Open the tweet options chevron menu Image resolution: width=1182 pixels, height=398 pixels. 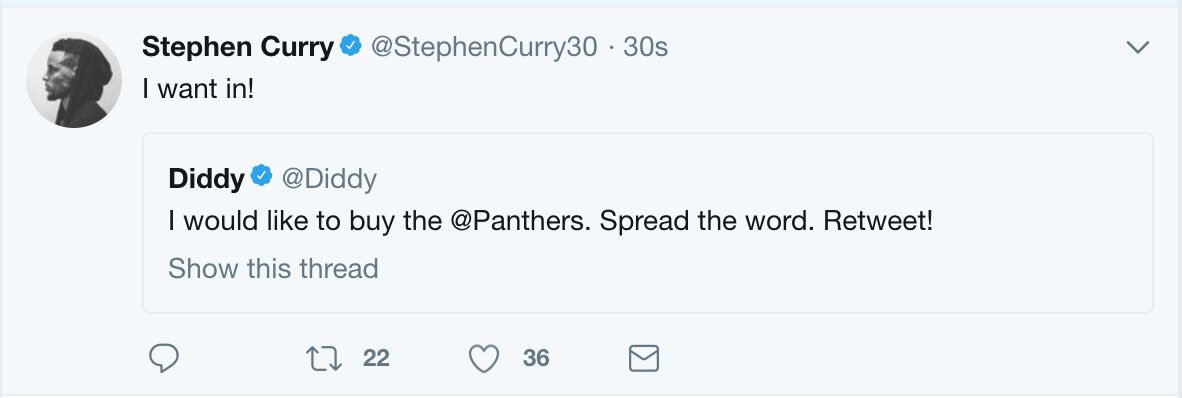pos(1137,47)
